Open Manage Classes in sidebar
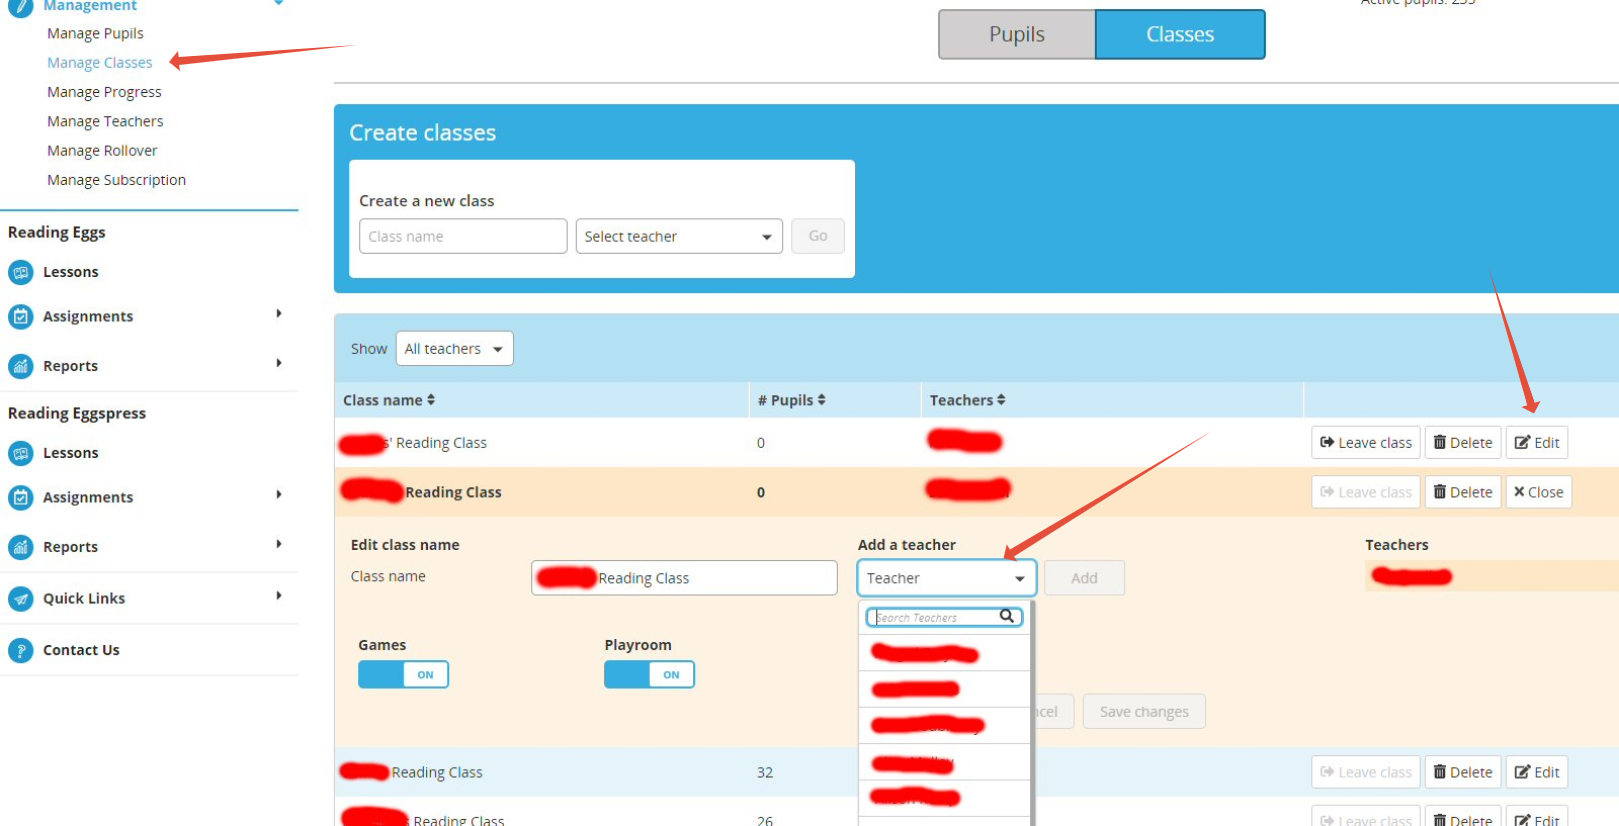The image size is (1619, 826). click(100, 62)
